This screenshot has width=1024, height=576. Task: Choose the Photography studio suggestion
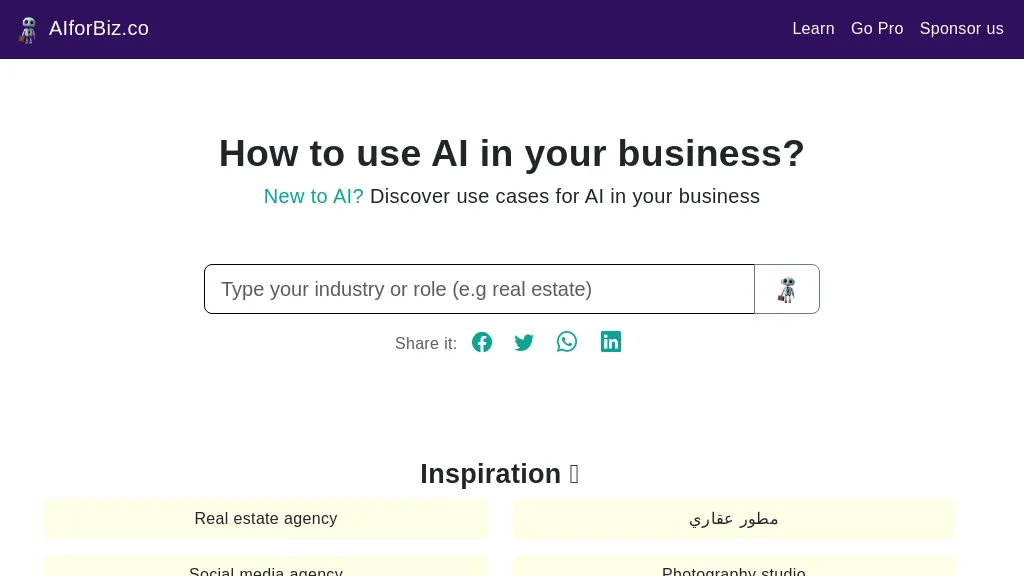734,567
